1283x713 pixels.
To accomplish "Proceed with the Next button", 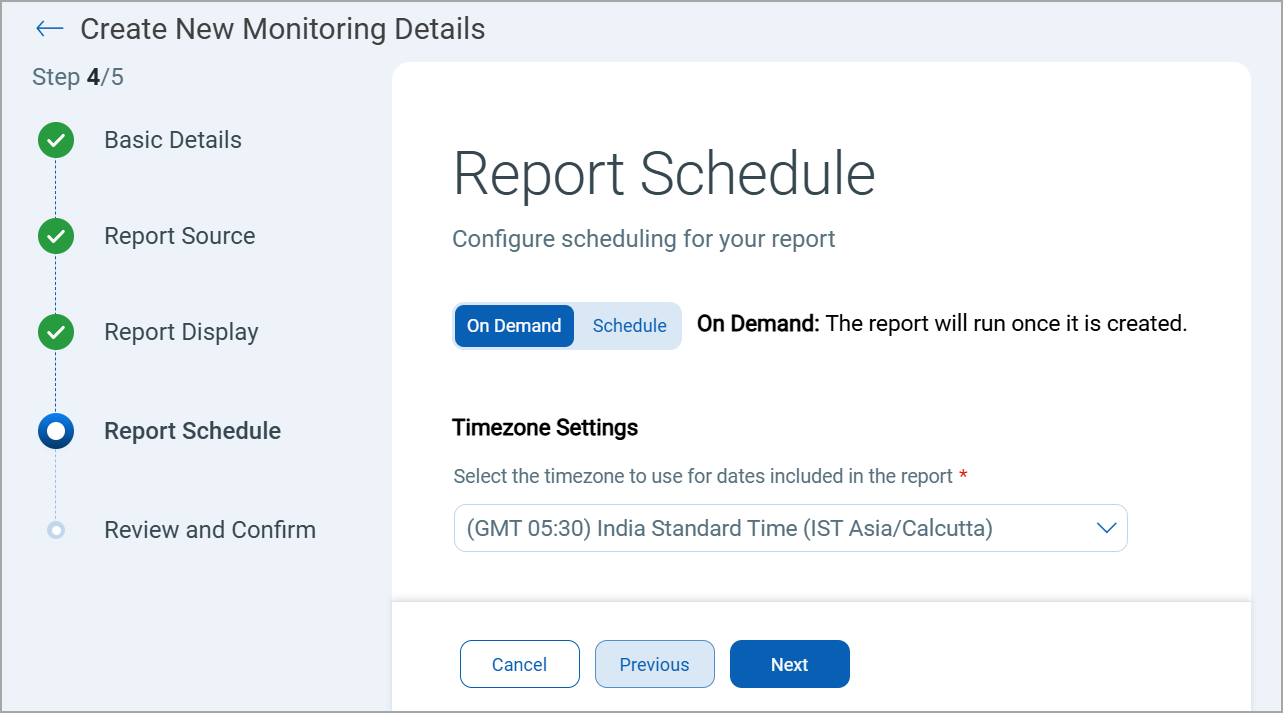I will pos(789,664).
